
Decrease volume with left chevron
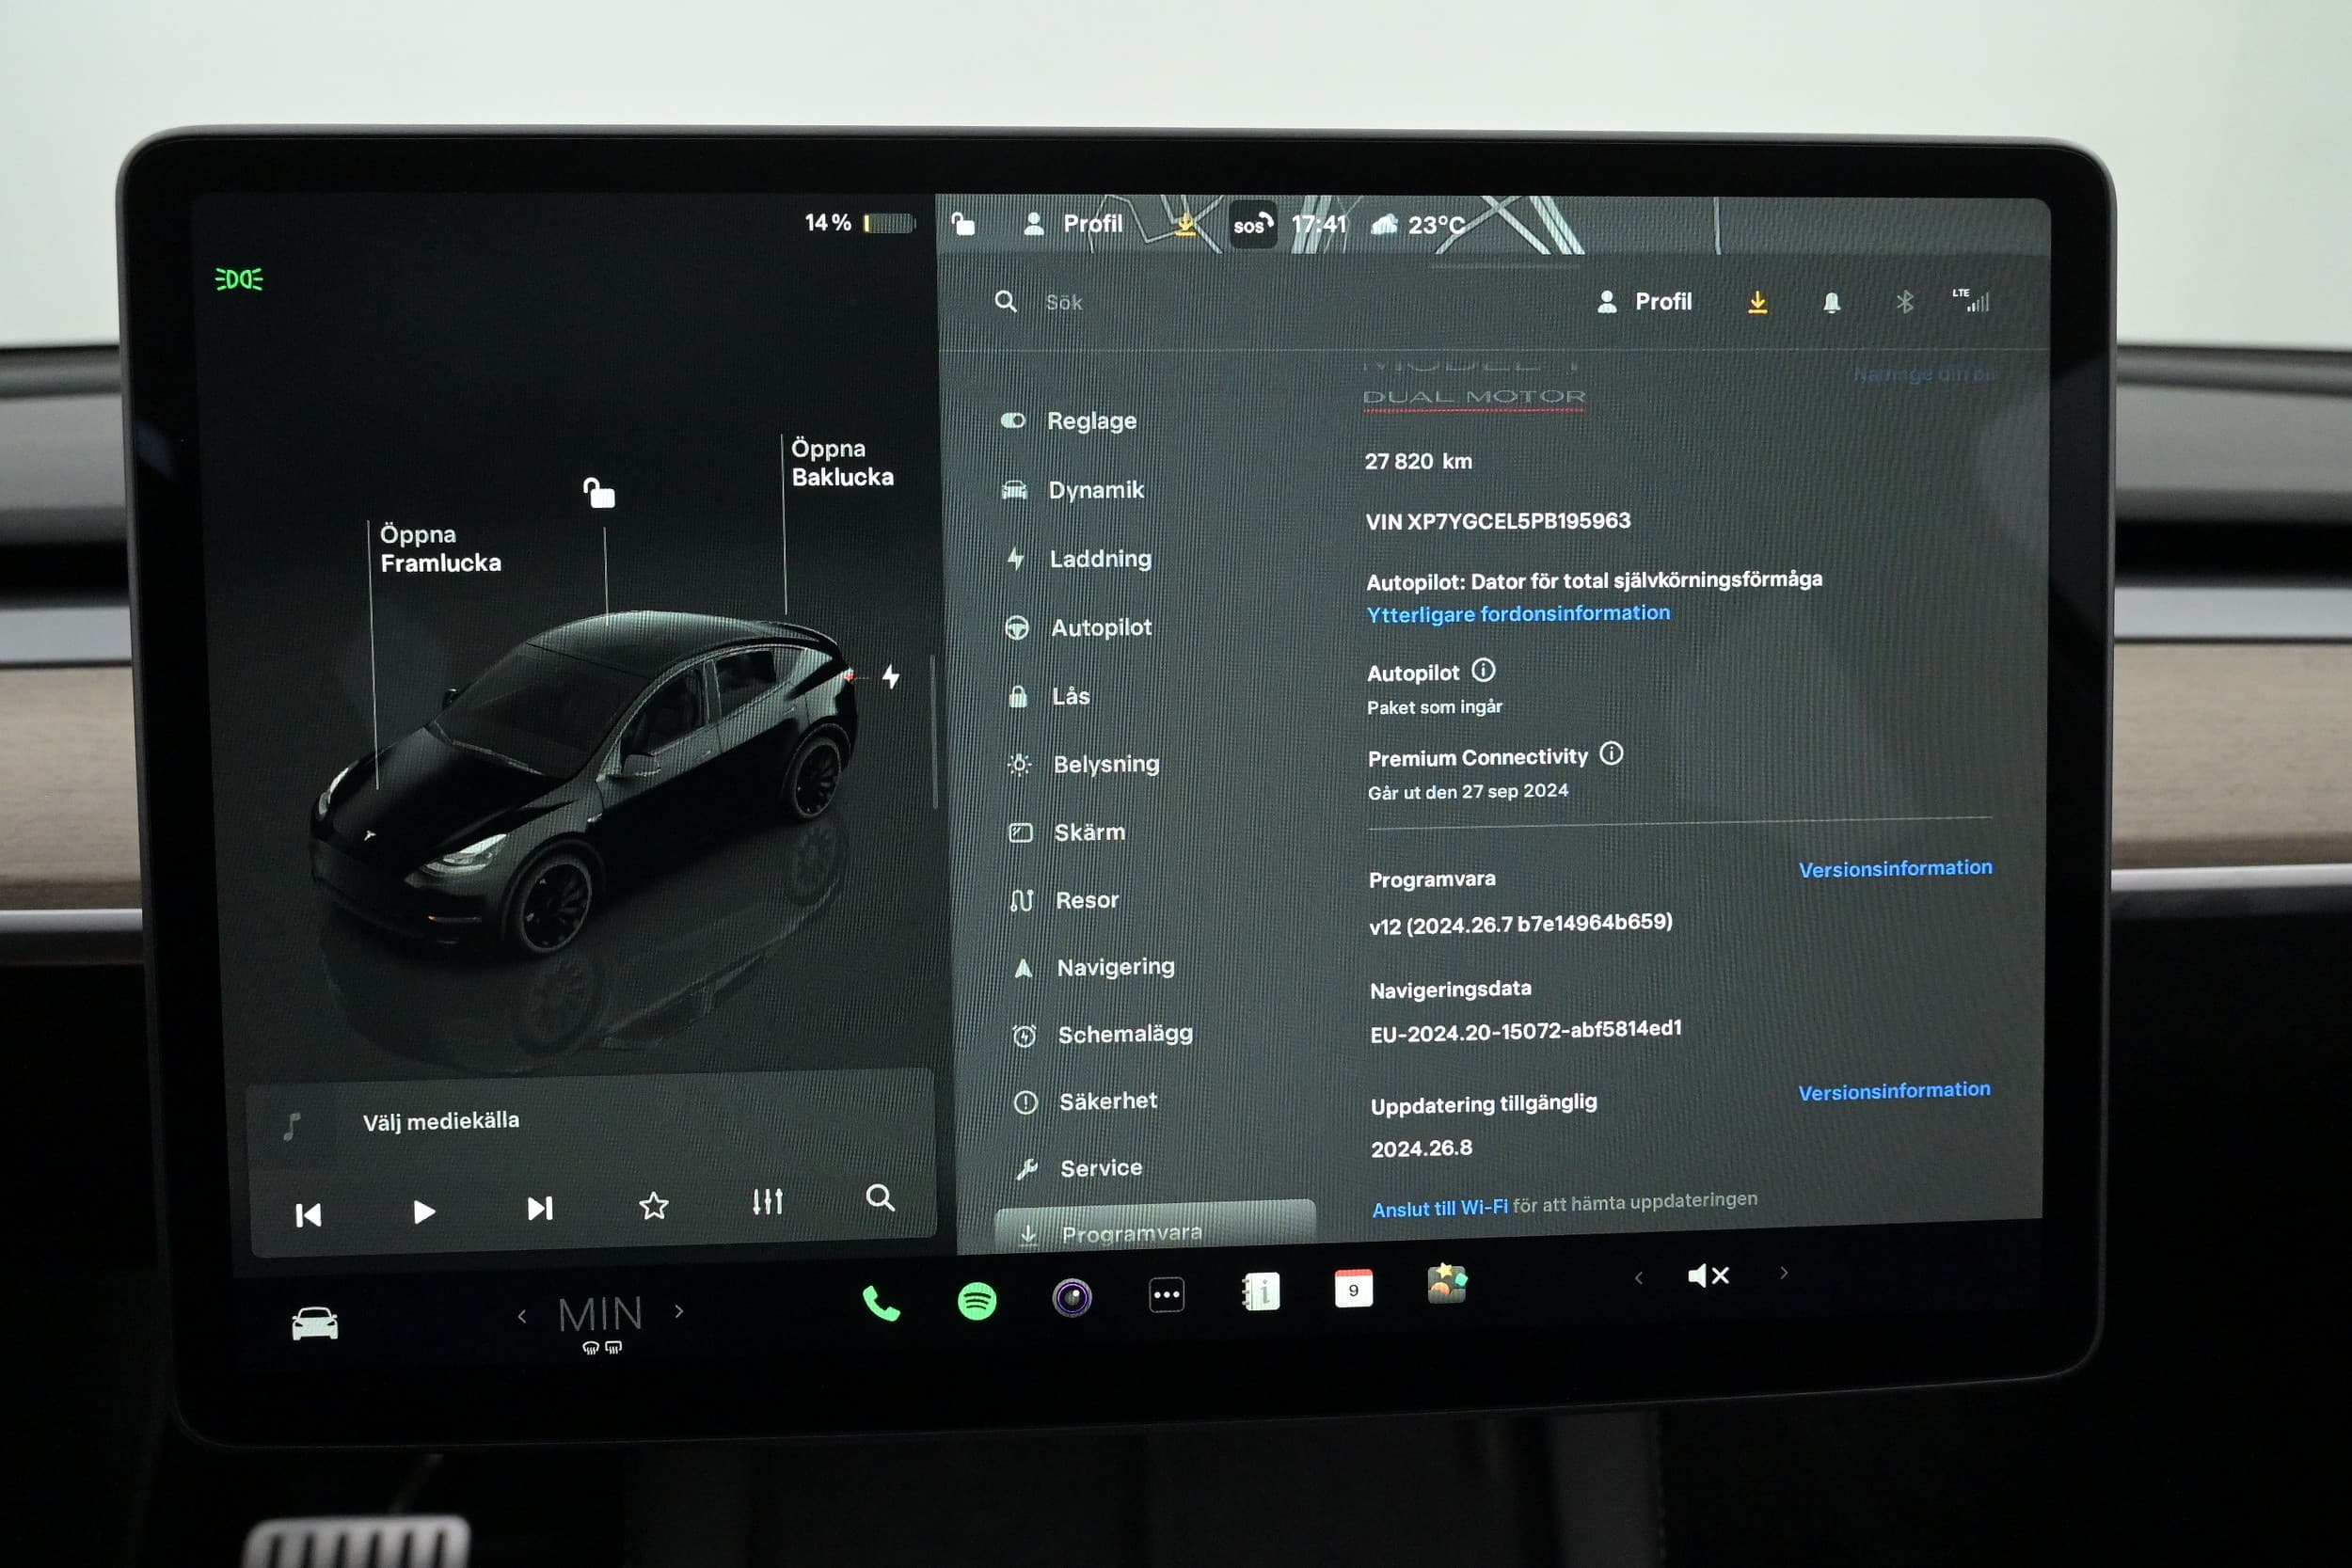[1638, 1278]
